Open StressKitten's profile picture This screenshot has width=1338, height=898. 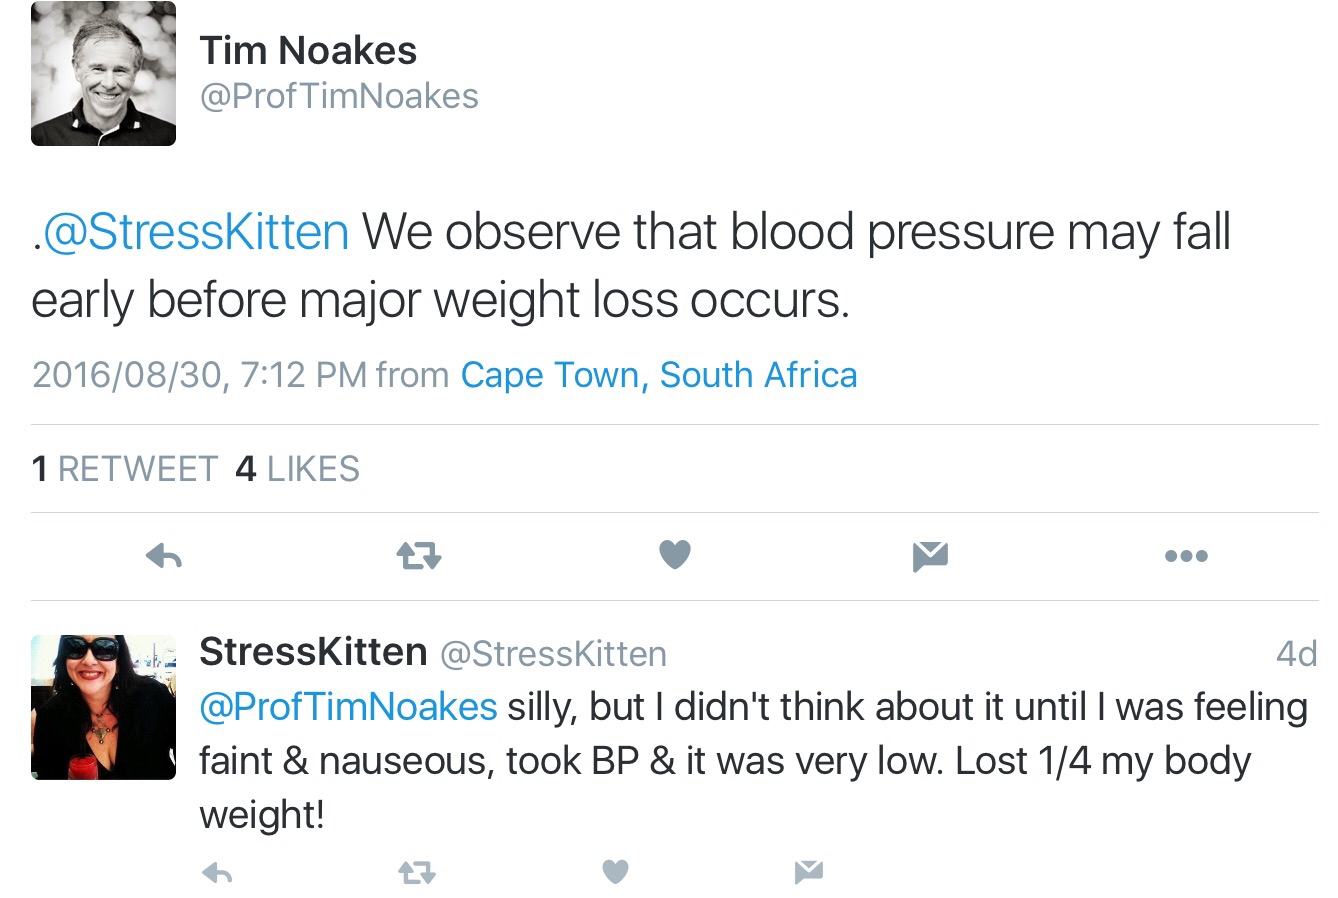point(103,707)
